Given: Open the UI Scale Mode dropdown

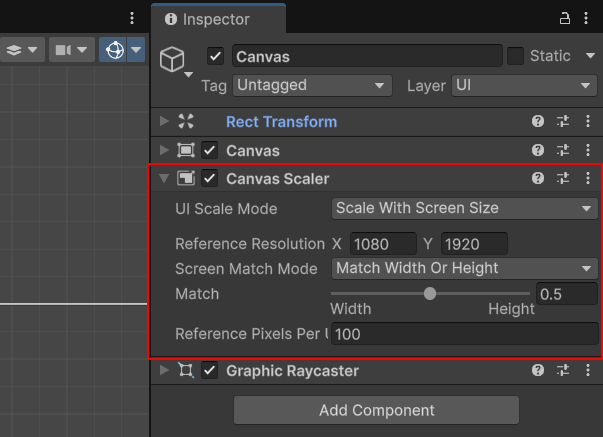Looking at the screenshot, I should [464, 208].
